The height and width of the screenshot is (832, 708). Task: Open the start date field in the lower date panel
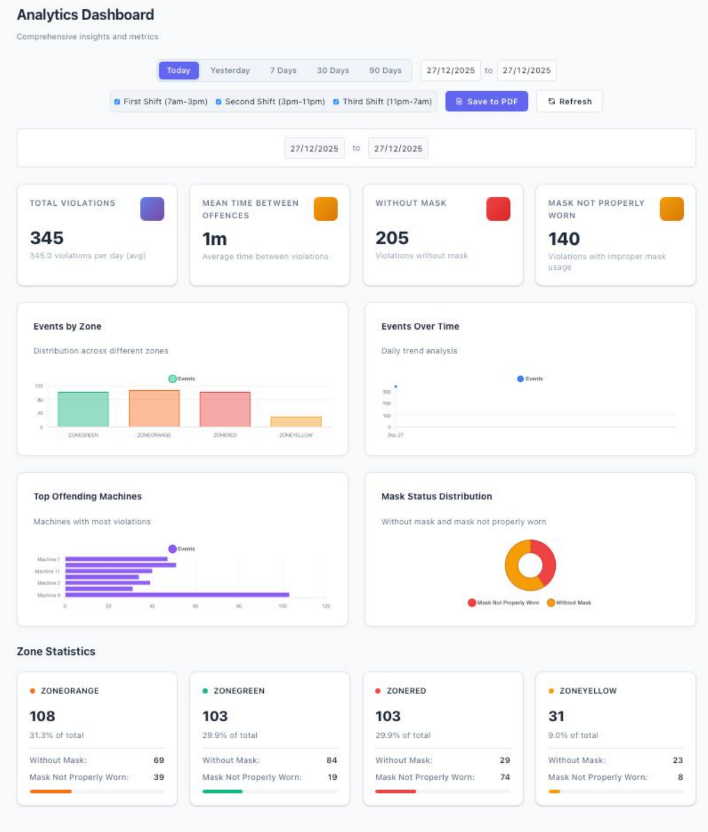pos(314,148)
